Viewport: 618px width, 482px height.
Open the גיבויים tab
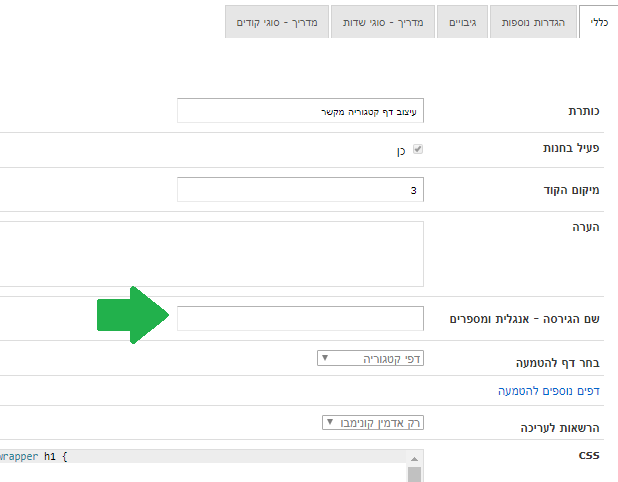point(462,22)
